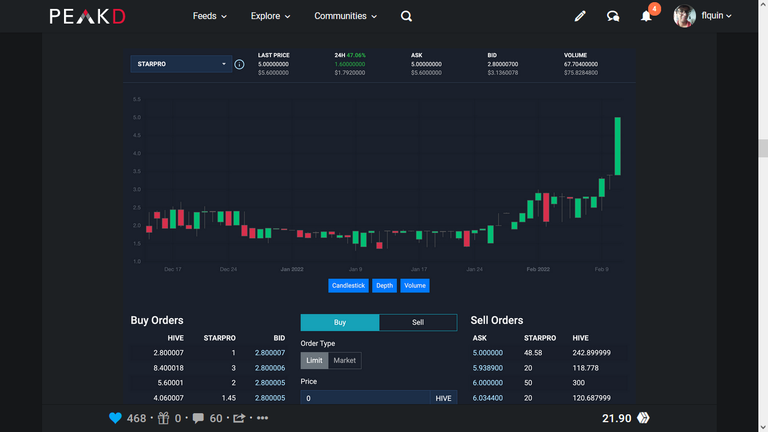Click the BID value 2.80000700
Viewport: 768px width, 432px height.
[503, 64]
